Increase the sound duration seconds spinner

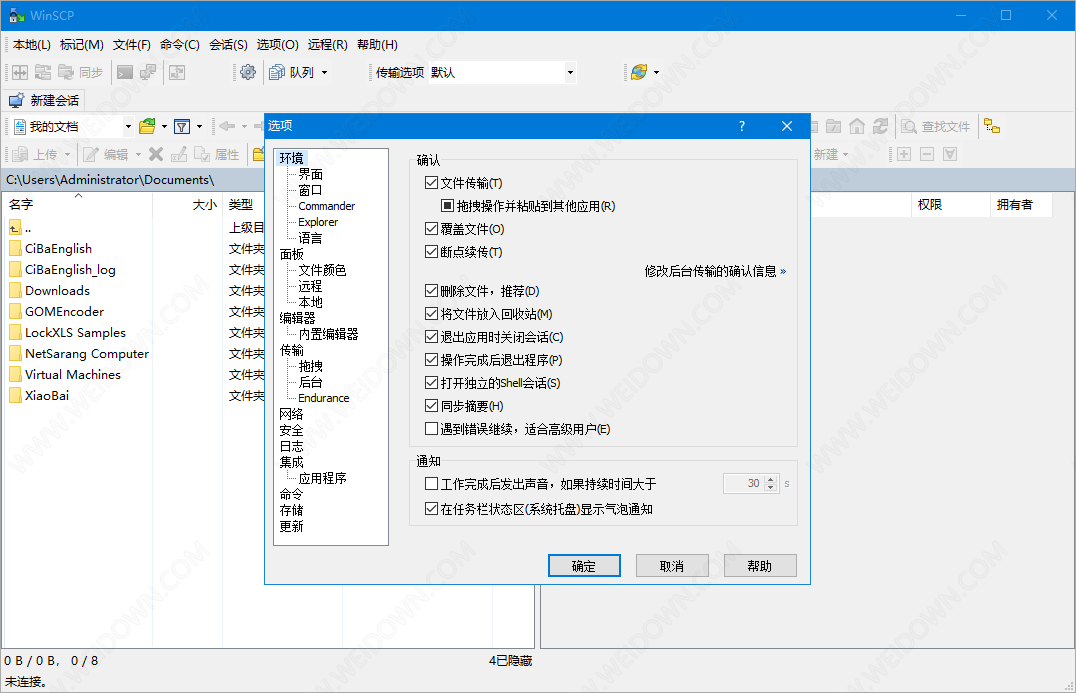pos(770,479)
